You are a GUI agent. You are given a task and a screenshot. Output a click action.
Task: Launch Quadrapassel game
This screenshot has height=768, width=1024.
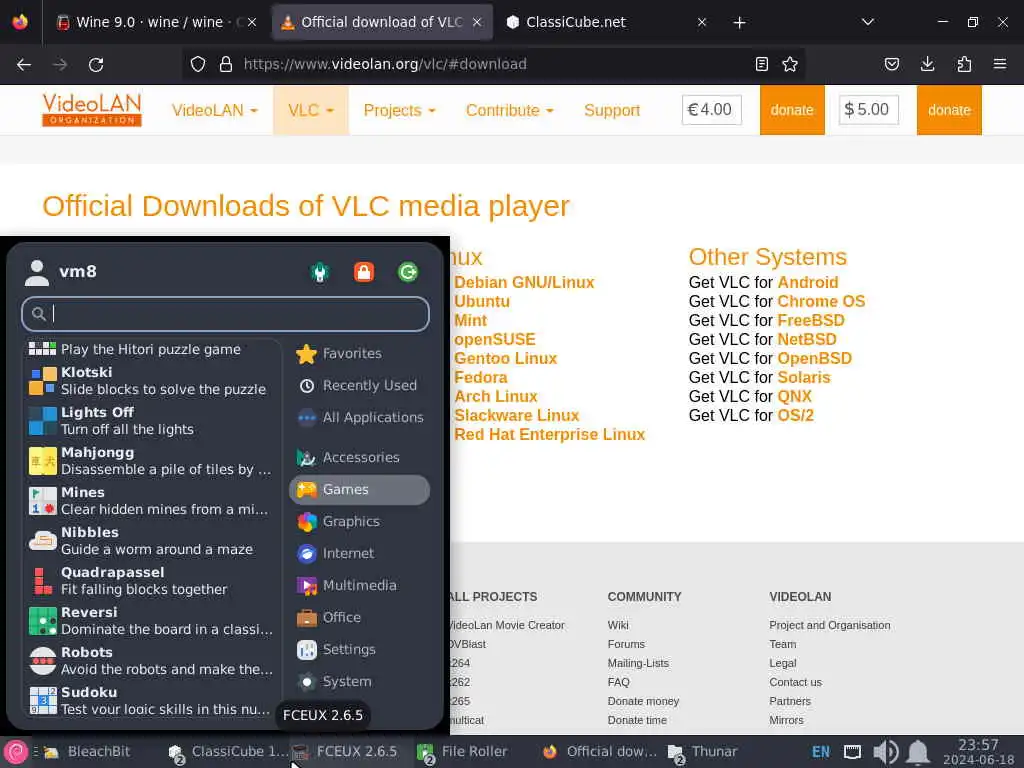(152, 581)
